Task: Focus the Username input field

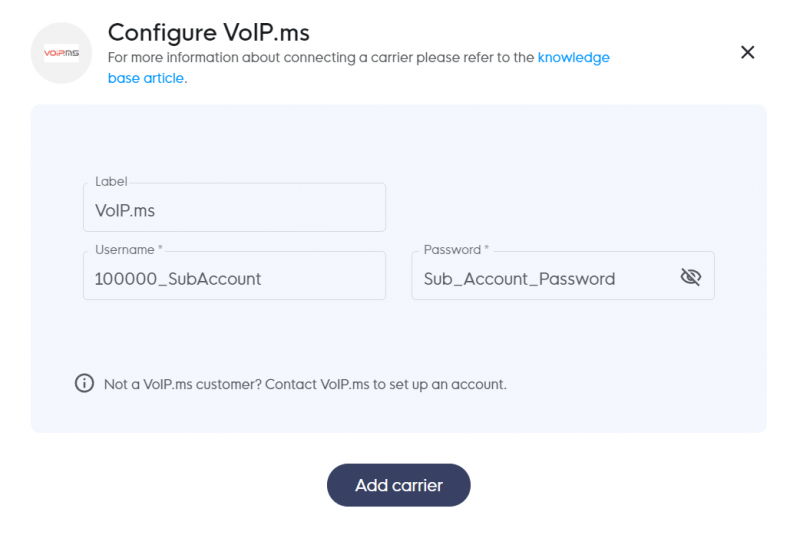Action: click(x=234, y=275)
